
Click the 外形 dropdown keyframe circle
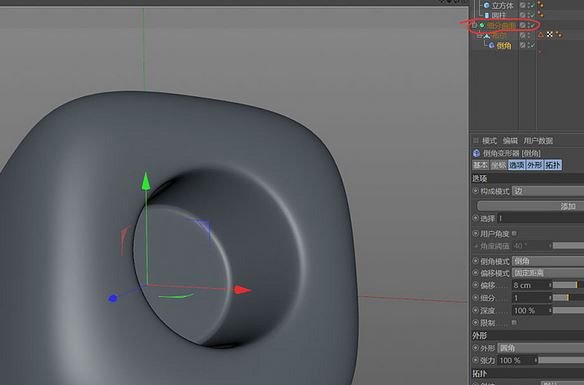pos(476,348)
